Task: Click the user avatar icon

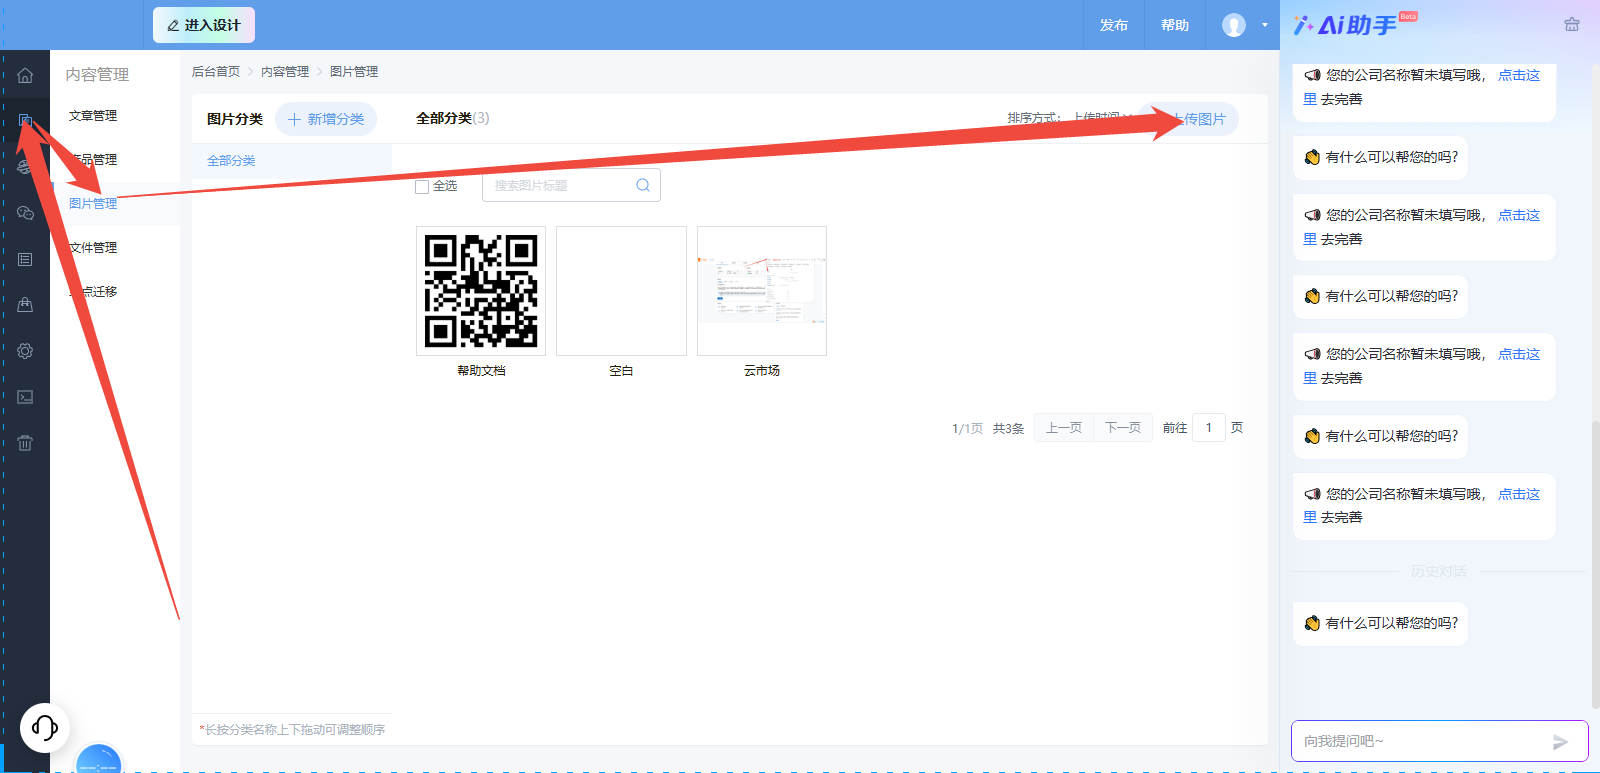Action: pos(1234,25)
